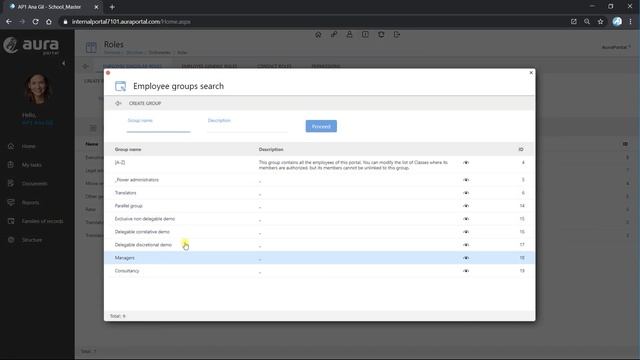Collapse the left sidebar with arrow

click(63, 63)
